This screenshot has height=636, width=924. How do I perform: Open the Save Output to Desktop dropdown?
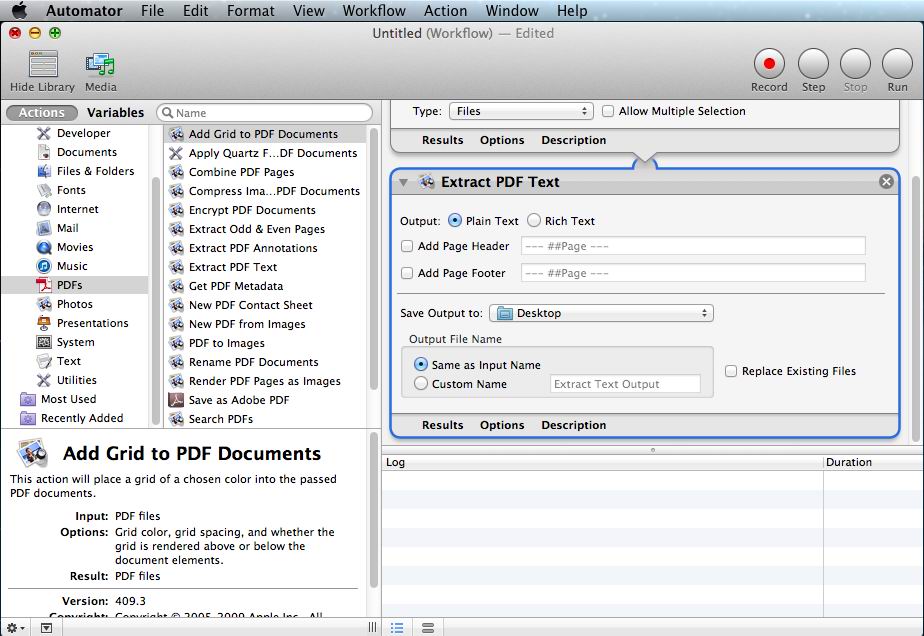[x=603, y=313]
